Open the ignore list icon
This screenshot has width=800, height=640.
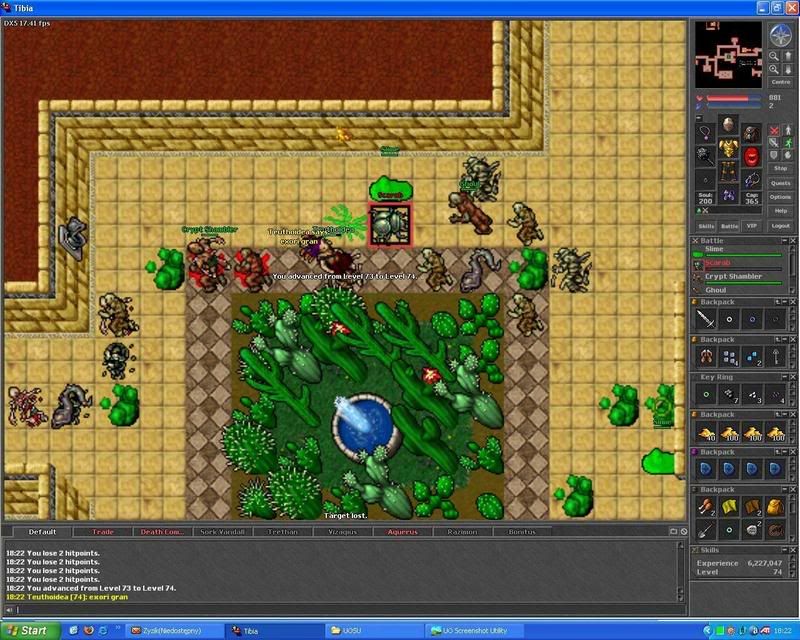click(684, 532)
